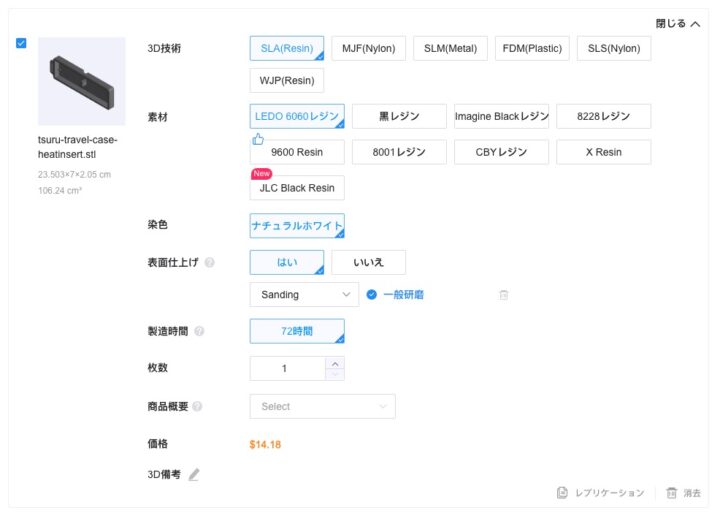Choose MJF(Nylon) 3D technology
This screenshot has width=720, height=516.
367,49
